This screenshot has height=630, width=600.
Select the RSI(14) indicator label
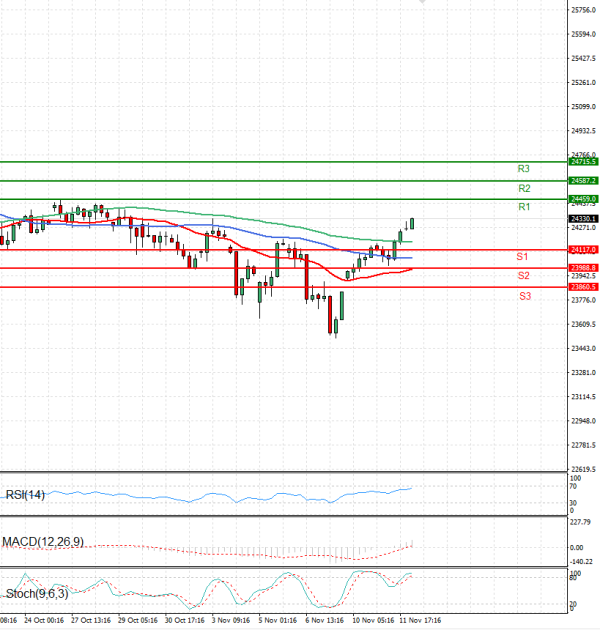pos(24,494)
